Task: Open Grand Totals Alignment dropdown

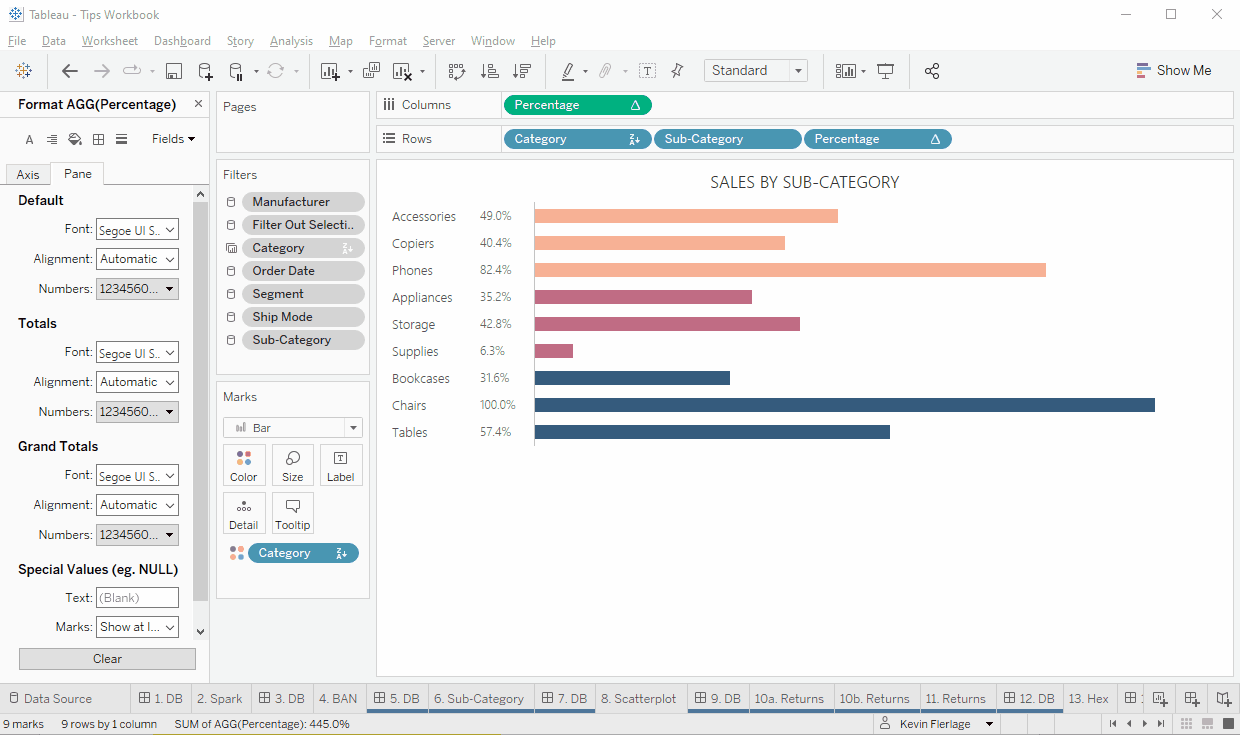Action: pos(137,505)
